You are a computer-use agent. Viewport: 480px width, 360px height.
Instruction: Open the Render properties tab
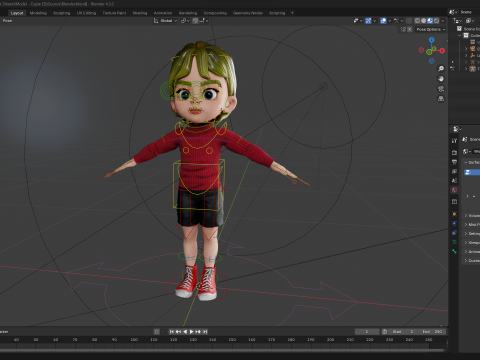(454, 152)
